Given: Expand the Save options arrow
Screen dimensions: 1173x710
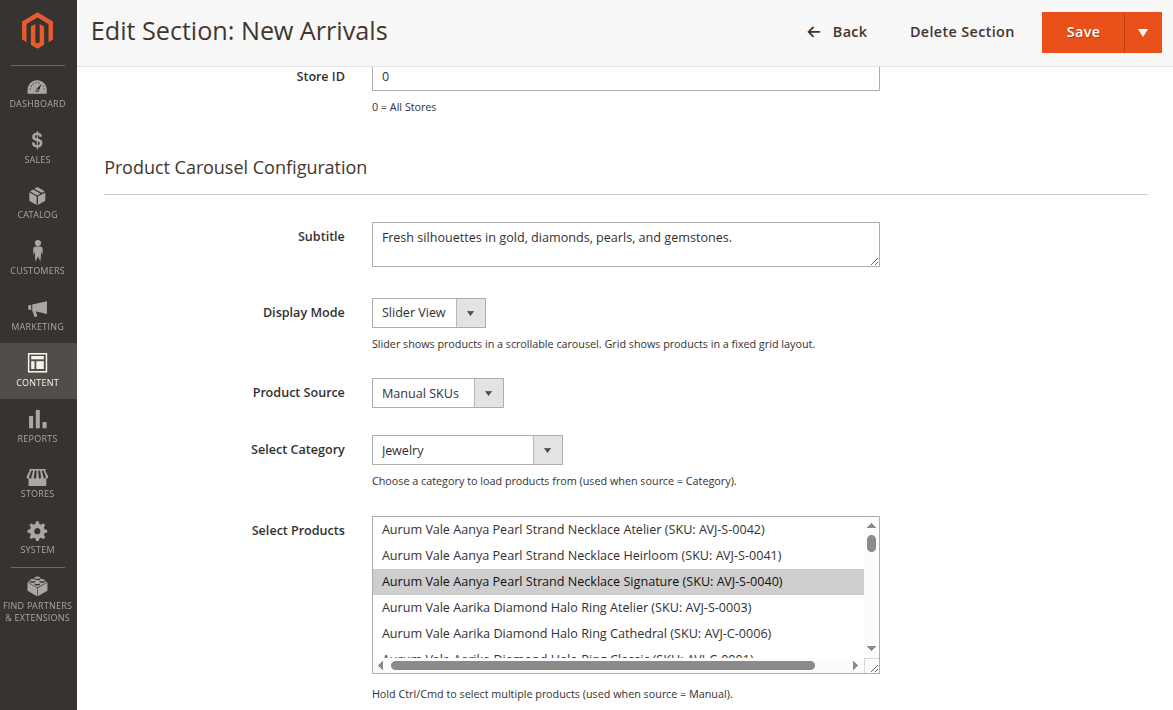Looking at the screenshot, I should pos(1143,32).
